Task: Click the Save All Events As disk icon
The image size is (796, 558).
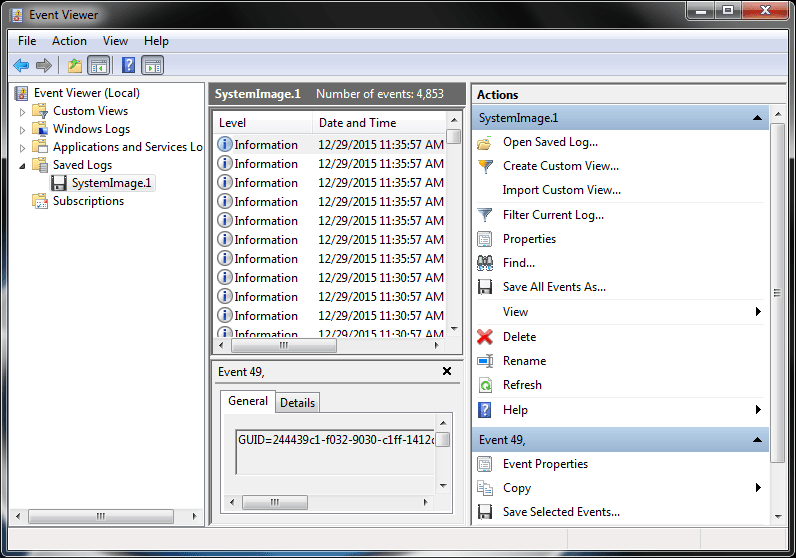Action: [485, 287]
